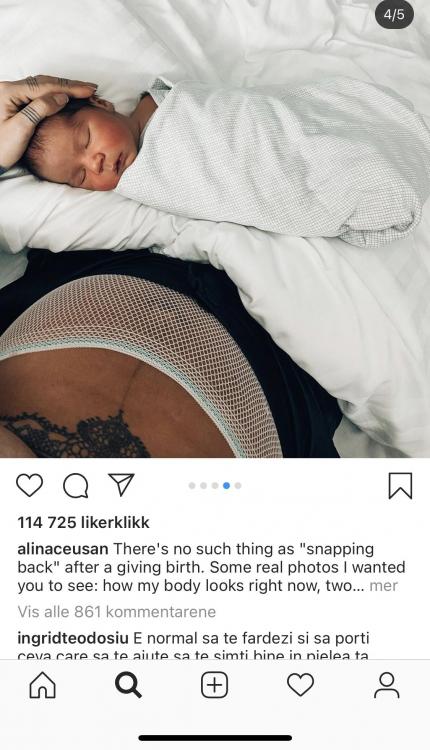This screenshot has width=430, height=750.
Task: Open the Search tab magnifier
Action: coord(128,685)
